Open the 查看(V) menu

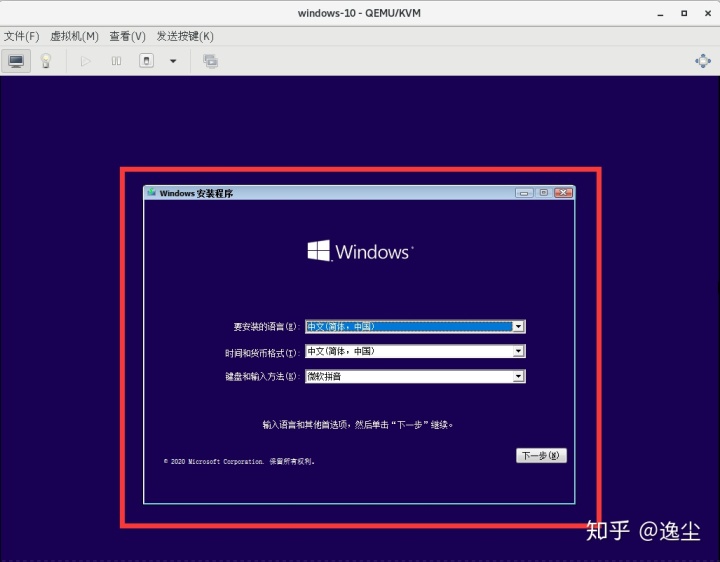(x=128, y=36)
